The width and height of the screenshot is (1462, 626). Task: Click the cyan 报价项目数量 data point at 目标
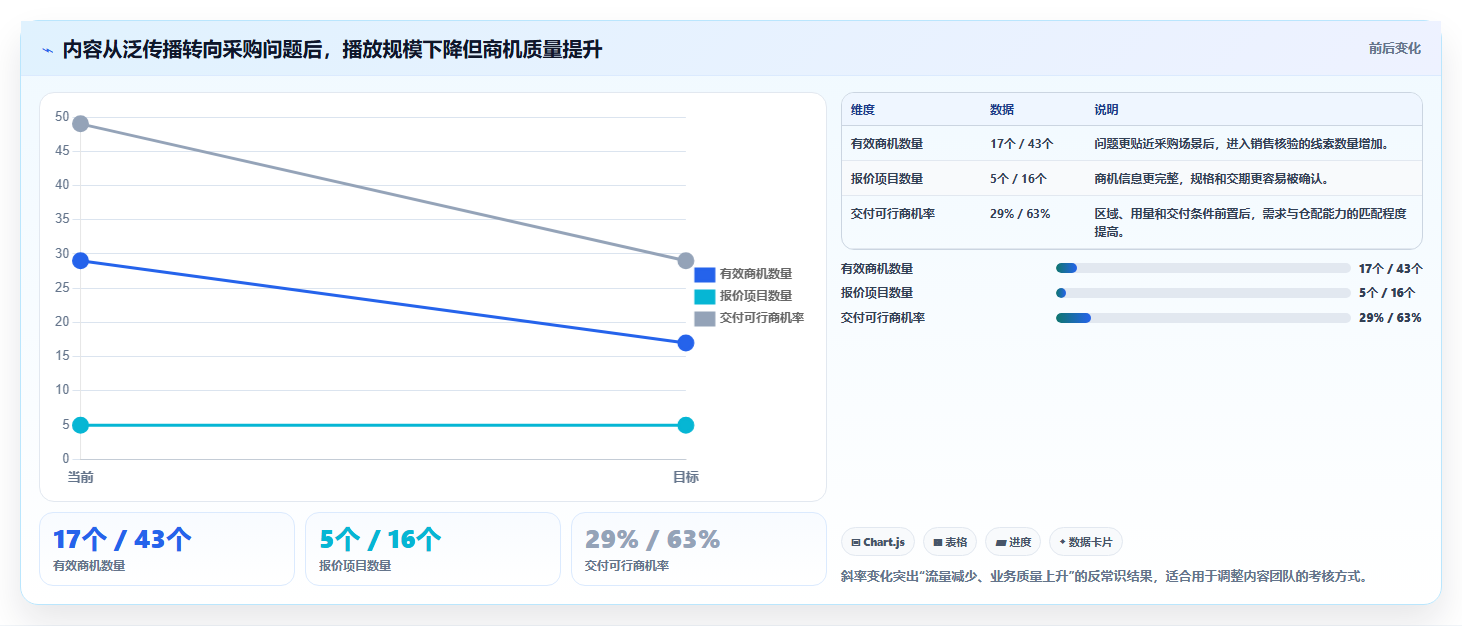coord(686,425)
